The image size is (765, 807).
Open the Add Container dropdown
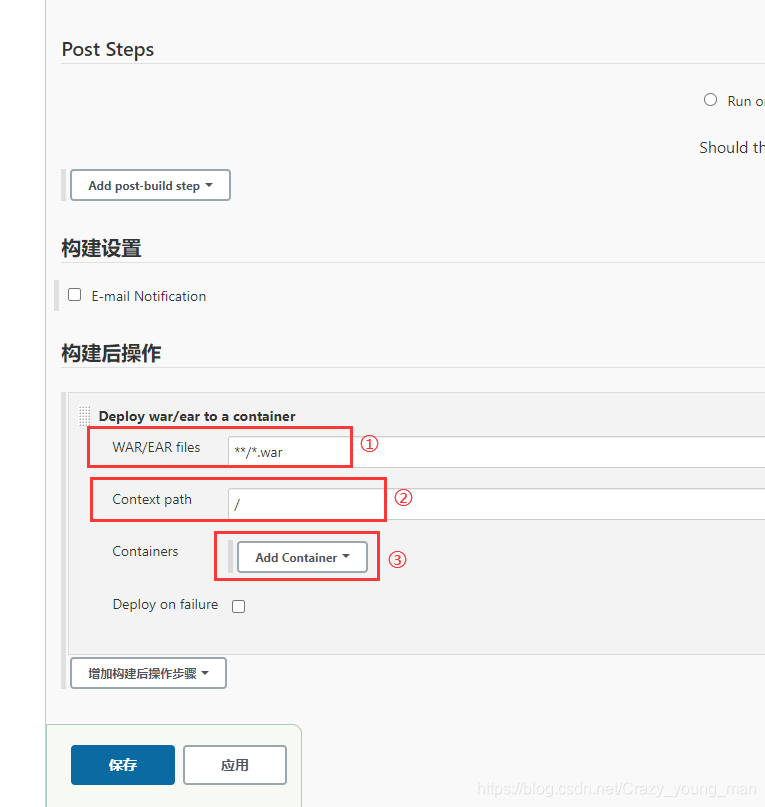pyautogui.click(x=302, y=557)
